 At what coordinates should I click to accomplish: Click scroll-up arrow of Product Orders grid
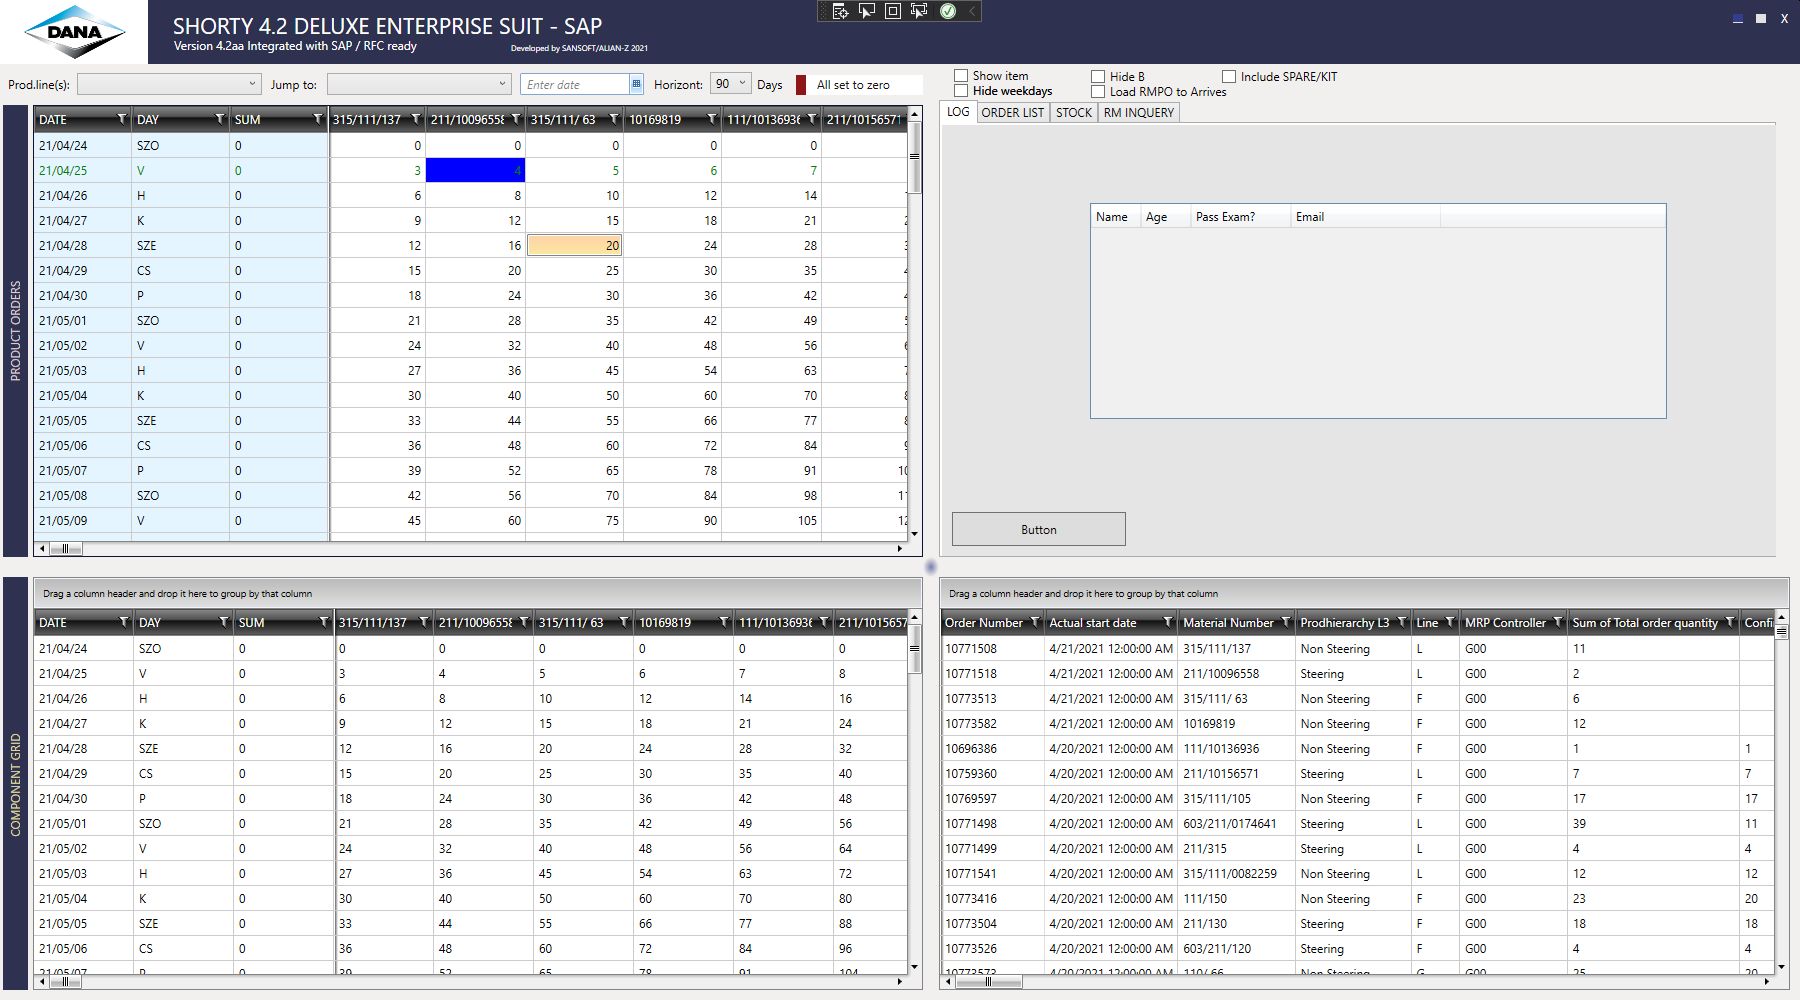coord(914,115)
